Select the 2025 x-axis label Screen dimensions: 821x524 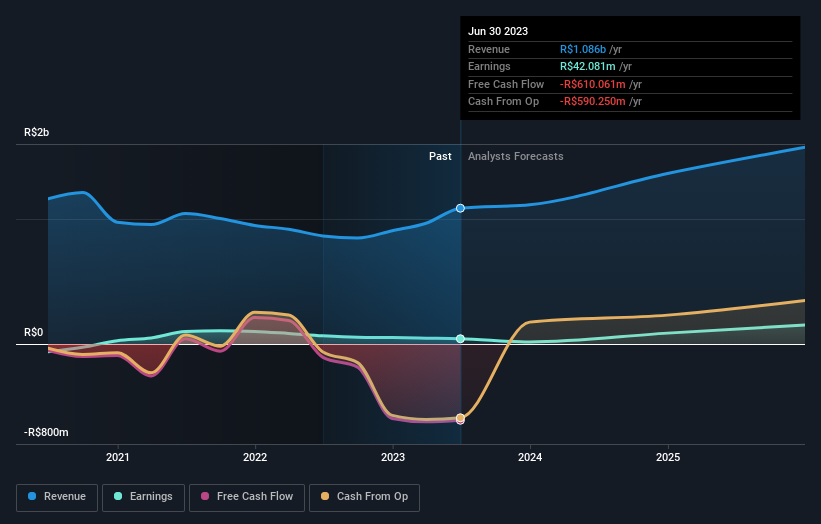[x=668, y=457]
